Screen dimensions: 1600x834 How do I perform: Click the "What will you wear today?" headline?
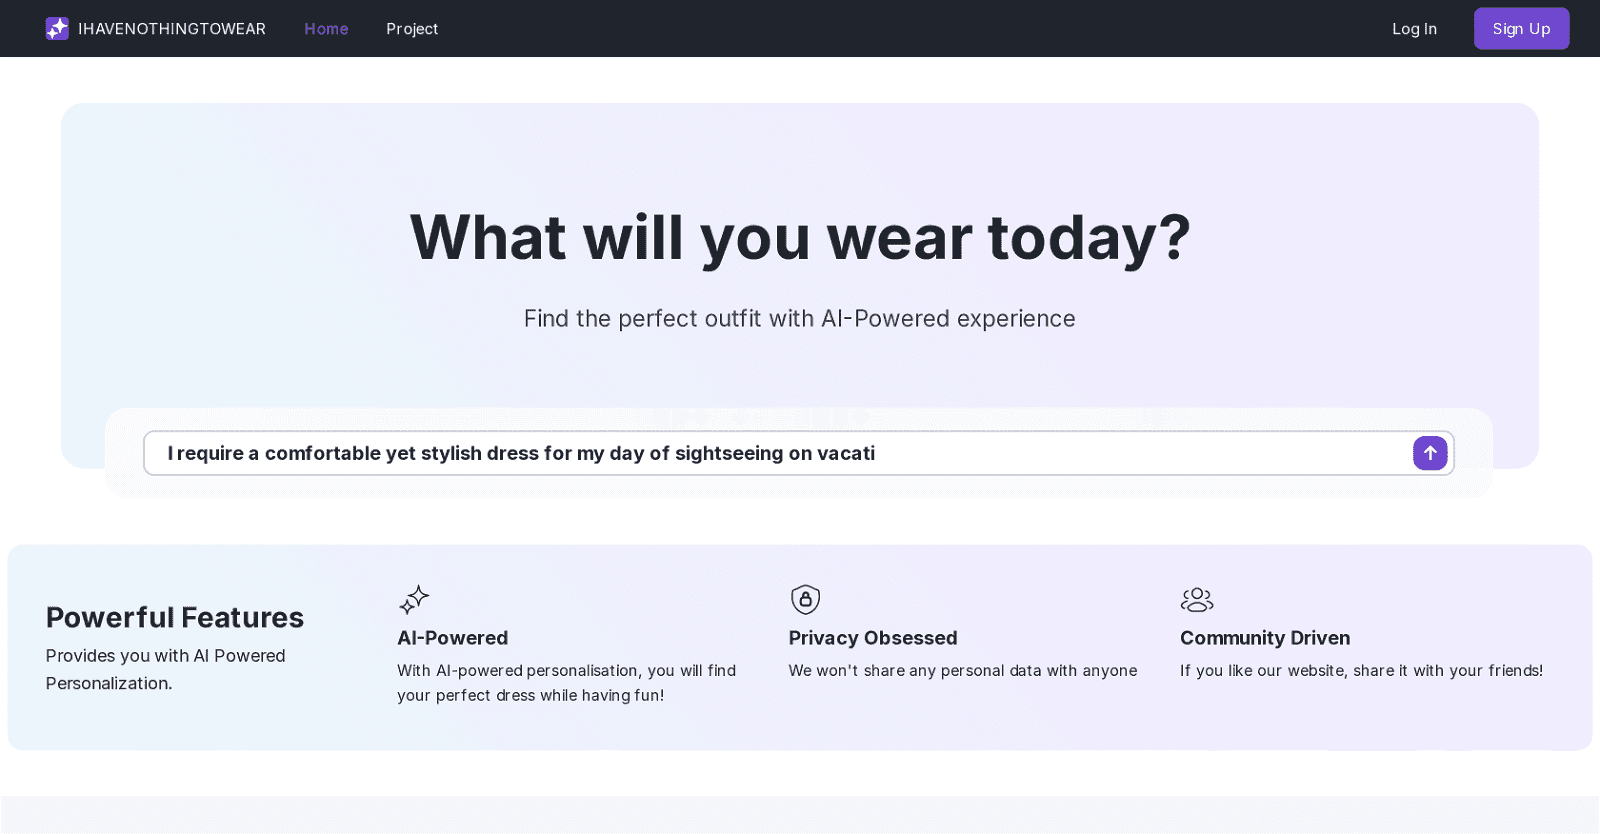(x=800, y=238)
